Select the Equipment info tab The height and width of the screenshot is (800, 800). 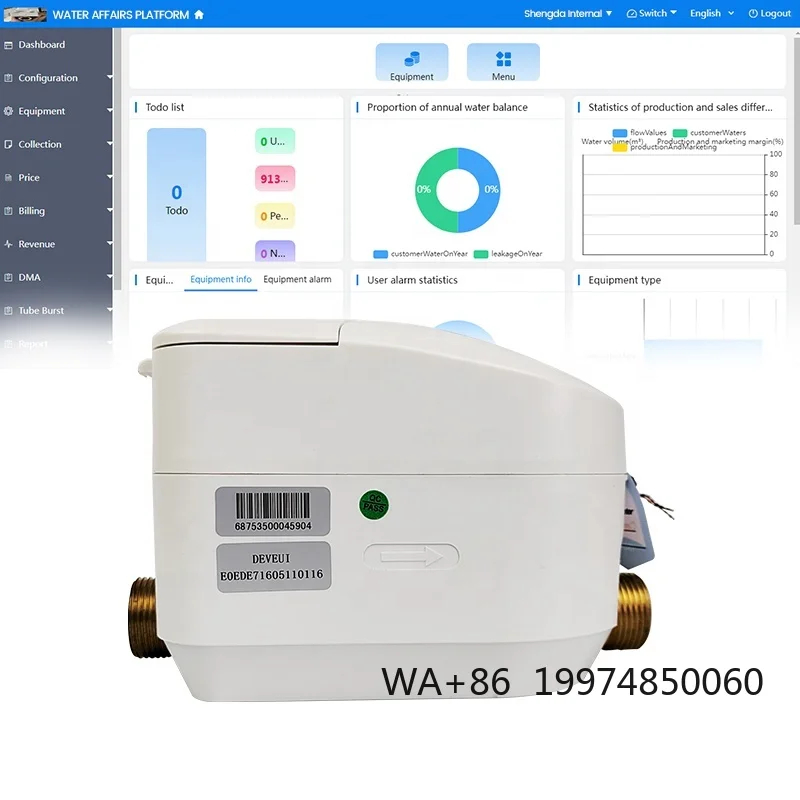tap(221, 280)
